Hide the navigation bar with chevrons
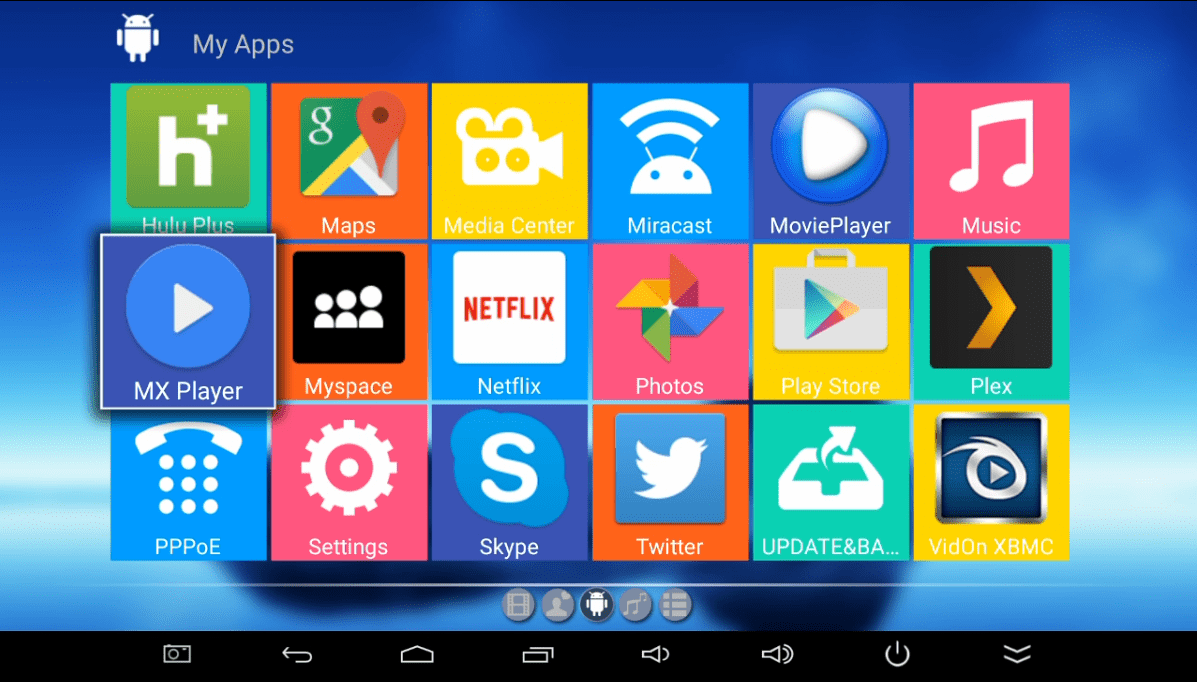 point(1017,655)
